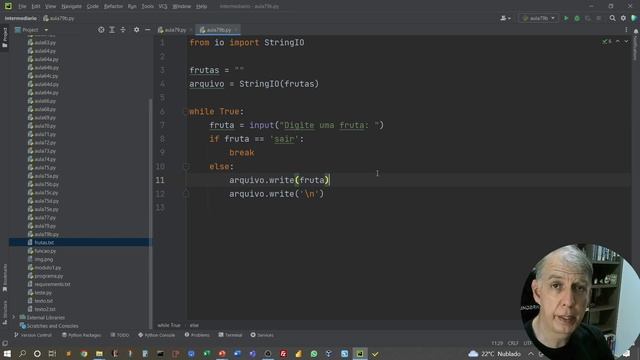This screenshot has height=360, width=640.
Task: Open the Terminal tool window
Action: click(x=230, y=335)
